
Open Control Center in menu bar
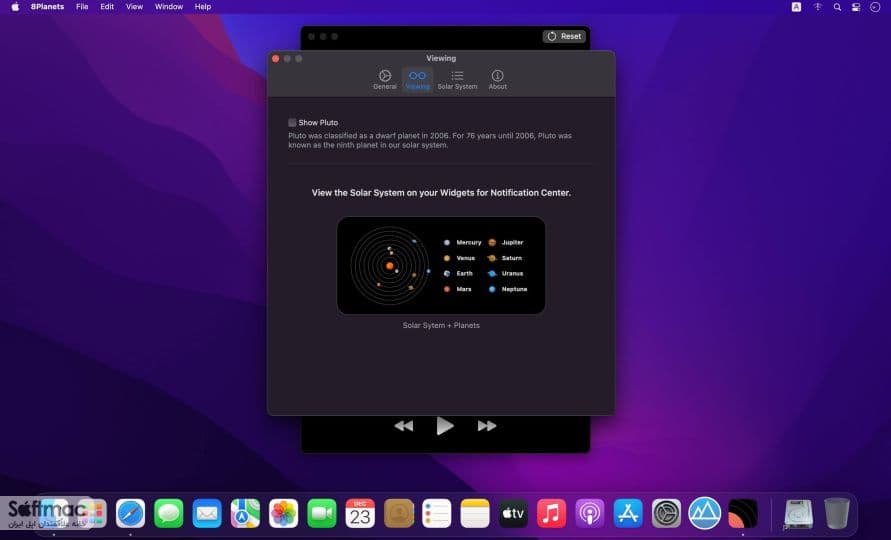[856, 7]
